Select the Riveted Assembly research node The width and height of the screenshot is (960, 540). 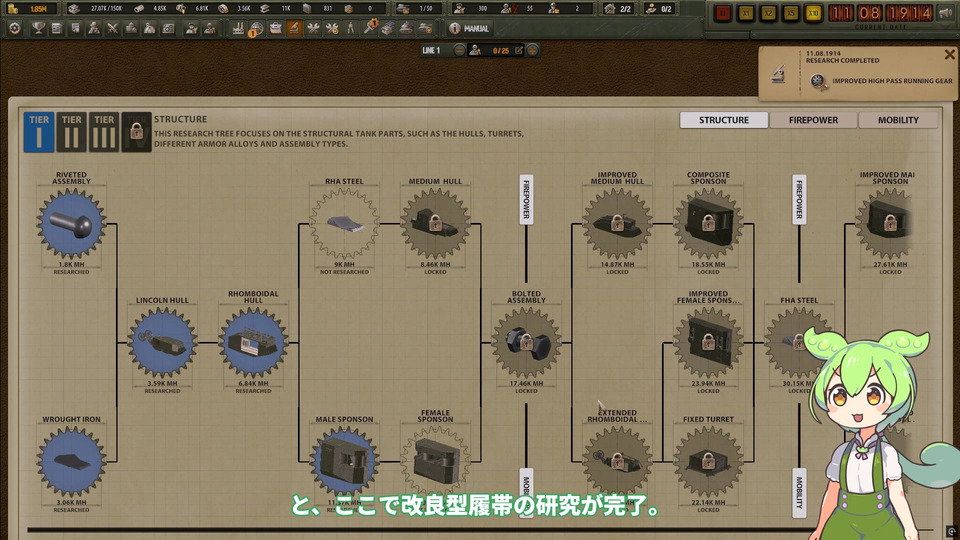(x=72, y=224)
